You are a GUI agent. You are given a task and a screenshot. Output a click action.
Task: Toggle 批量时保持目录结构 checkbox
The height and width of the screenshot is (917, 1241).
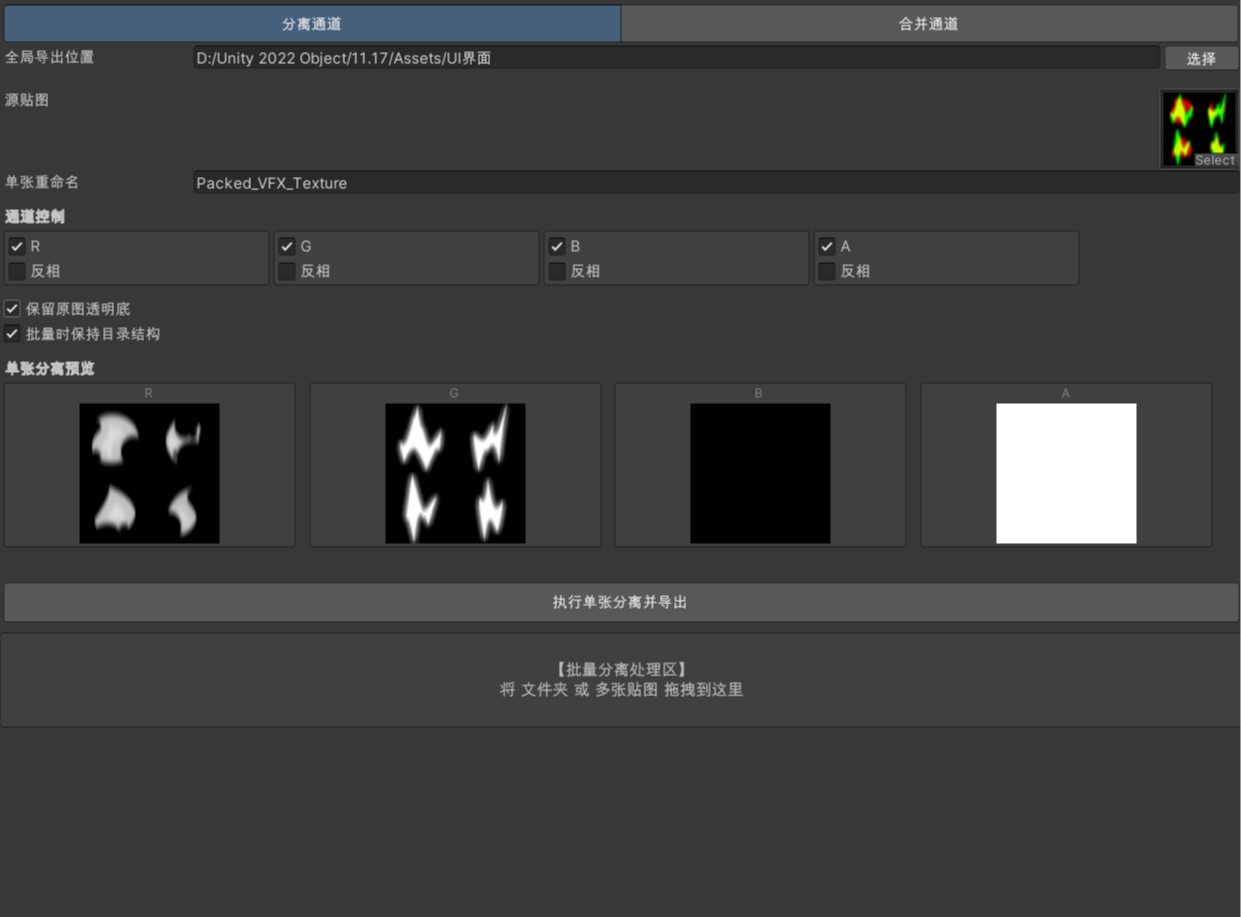pyautogui.click(x=12, y=334)
